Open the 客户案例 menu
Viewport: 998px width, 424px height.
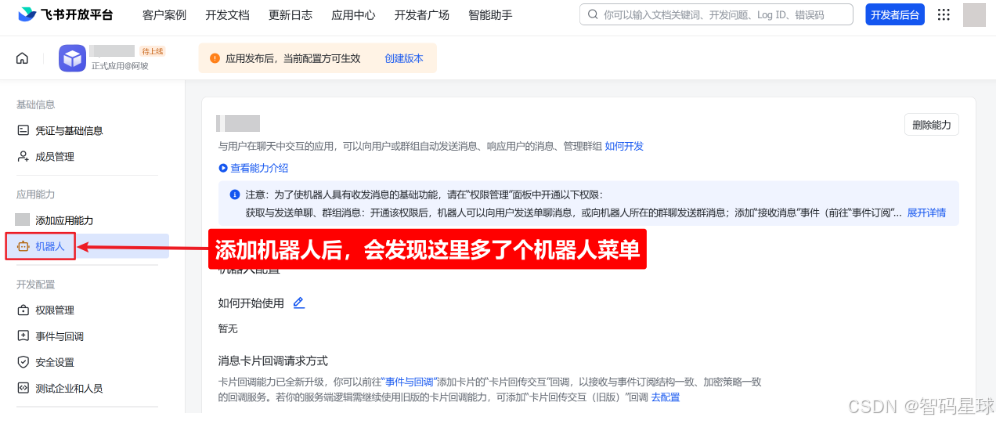click(164, 15)
